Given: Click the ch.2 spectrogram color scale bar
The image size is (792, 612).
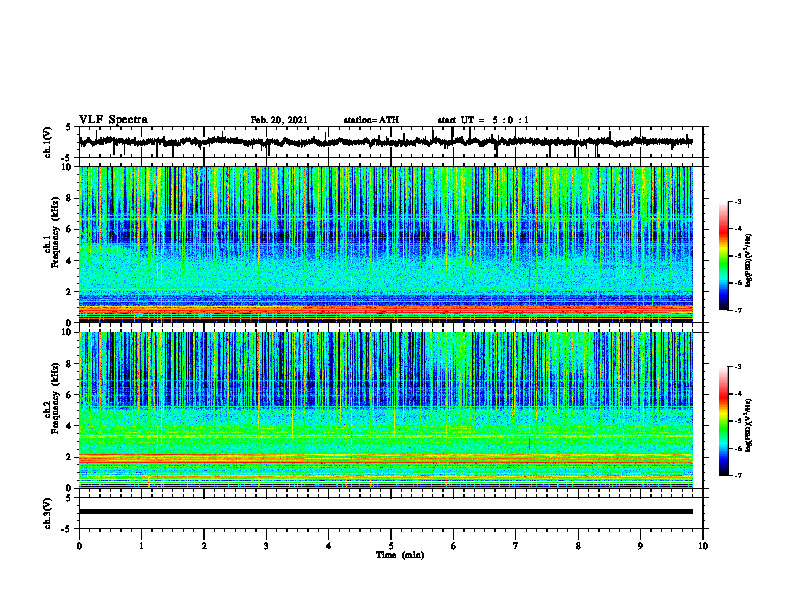Looking at the screenshot, I should (724, 421).
